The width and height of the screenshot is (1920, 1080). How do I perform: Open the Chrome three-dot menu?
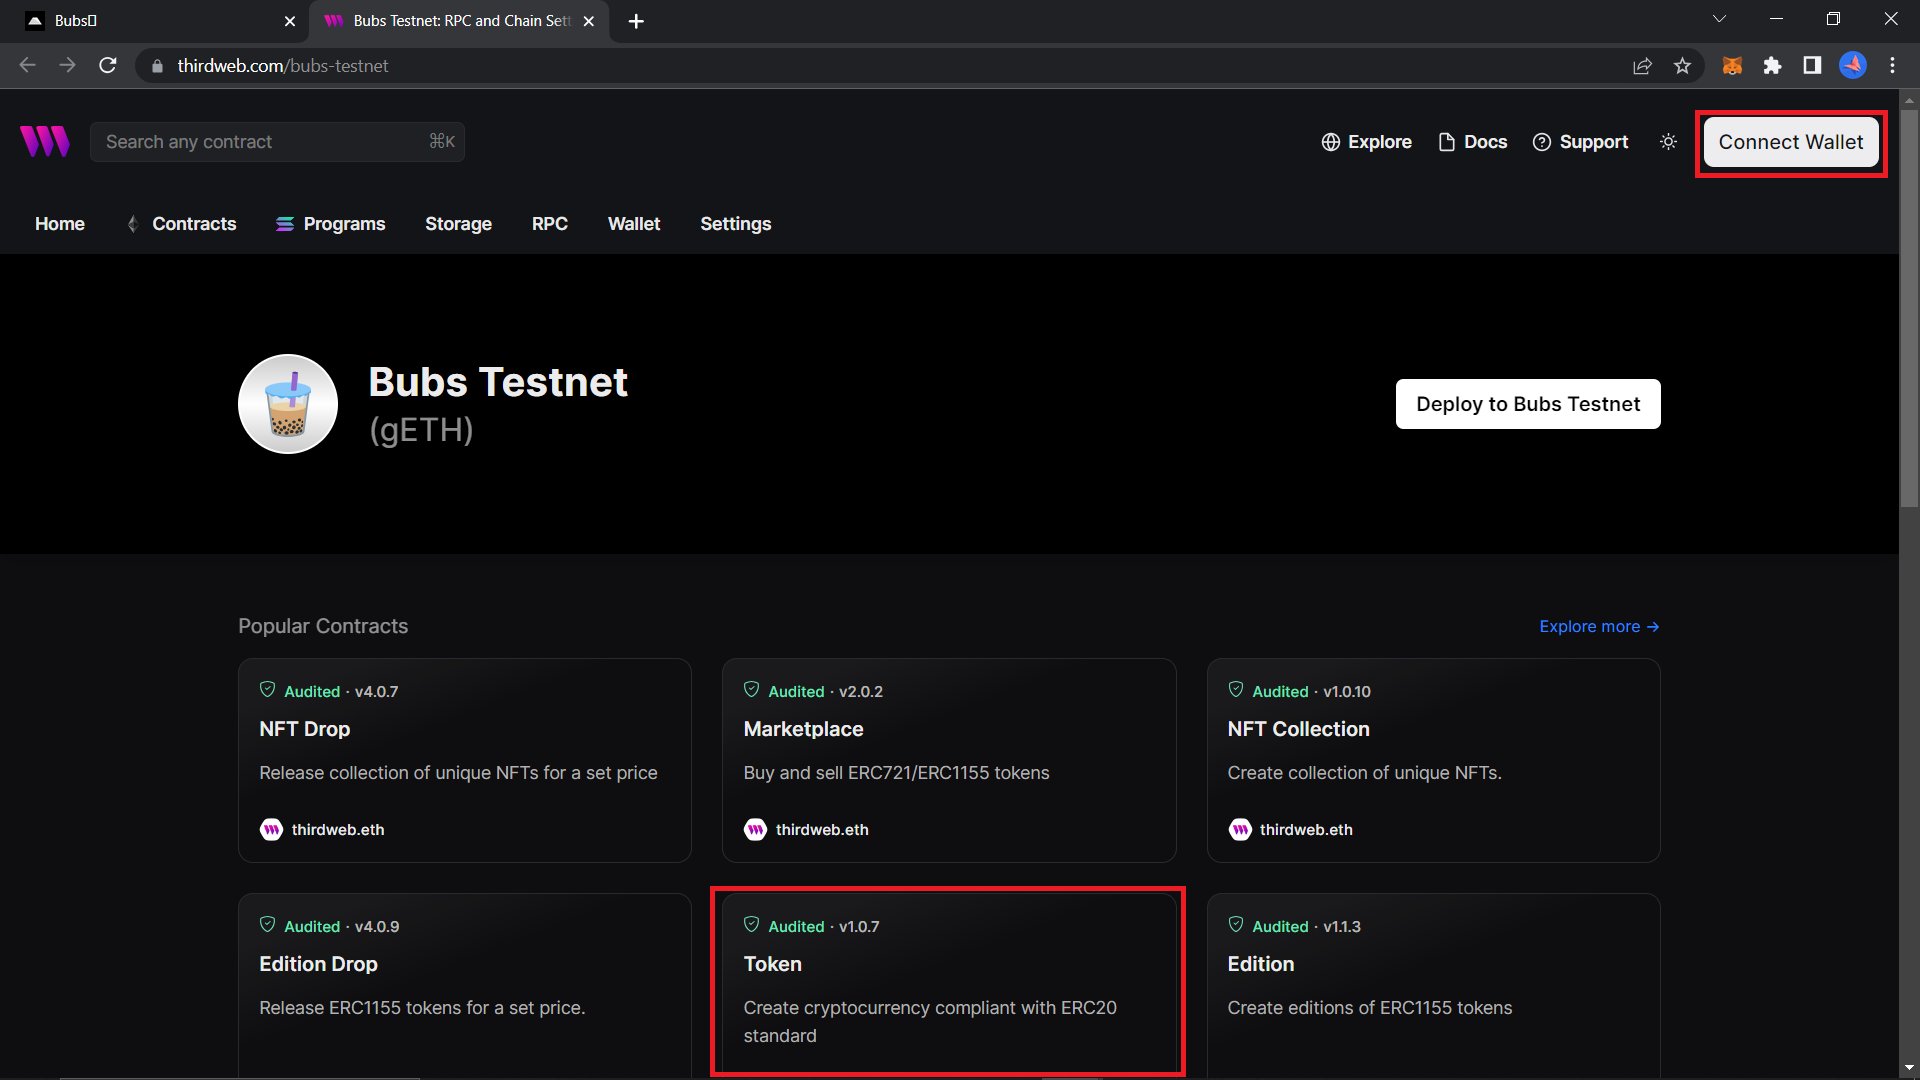(1892, 66)
